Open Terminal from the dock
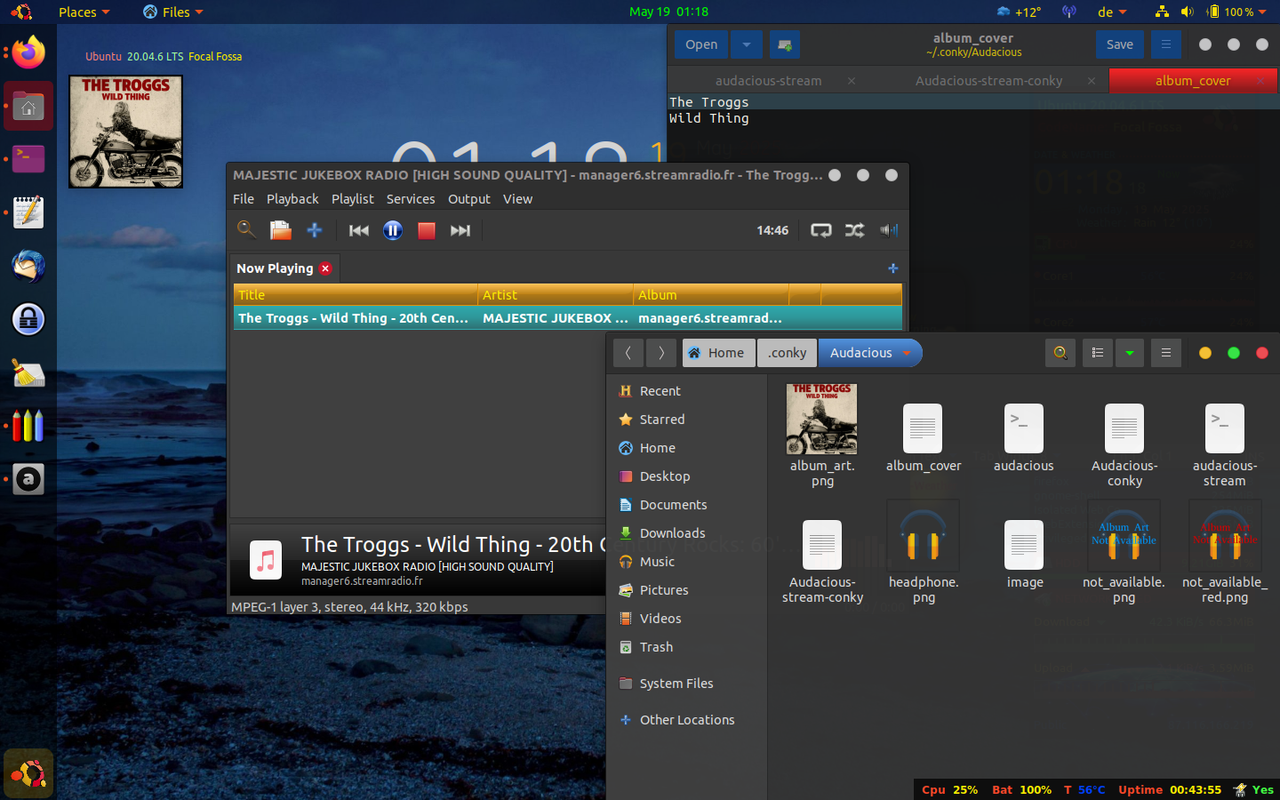The height and width of the screenshot is (800, 1280). (x=28, y=158)
